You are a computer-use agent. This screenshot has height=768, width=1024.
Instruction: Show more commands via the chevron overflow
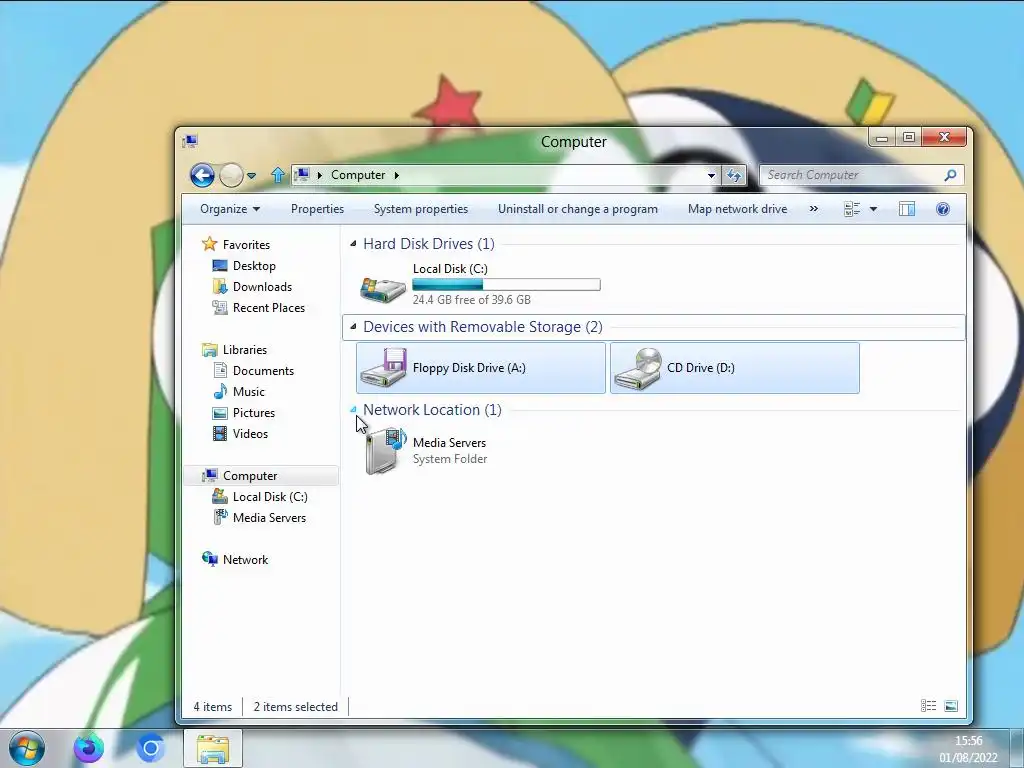[814, 209]
